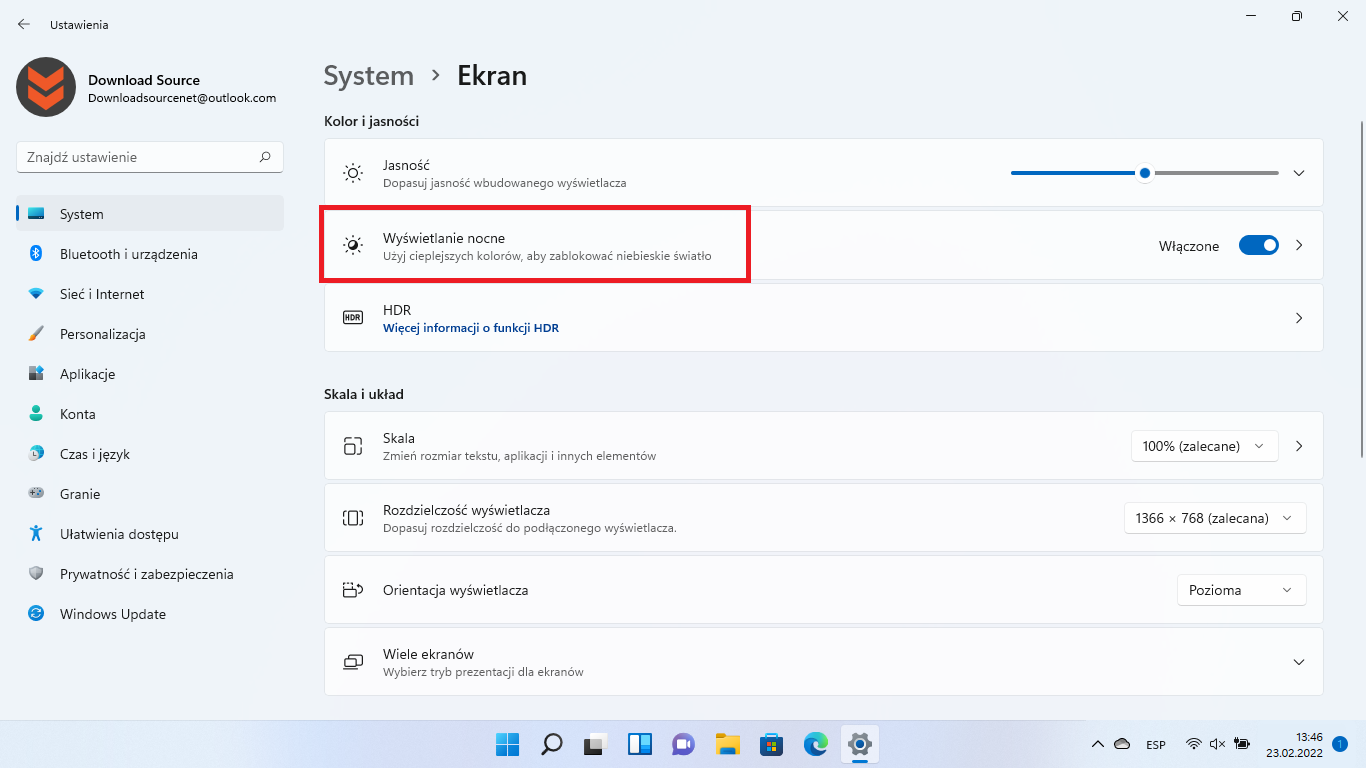Select System in the sidebar

150,214
